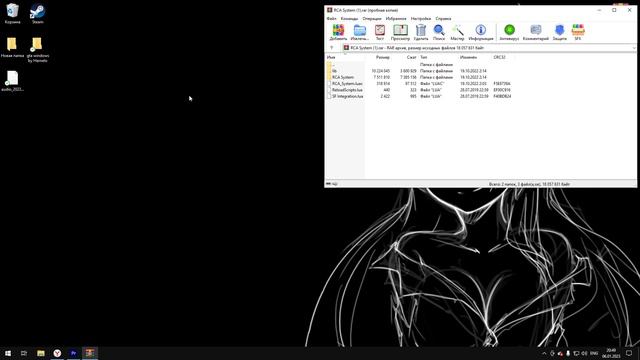Screen dimensions: 640x360
Task: Run the Test (Тест) archive tool
Action: click(x=380, y=32)
